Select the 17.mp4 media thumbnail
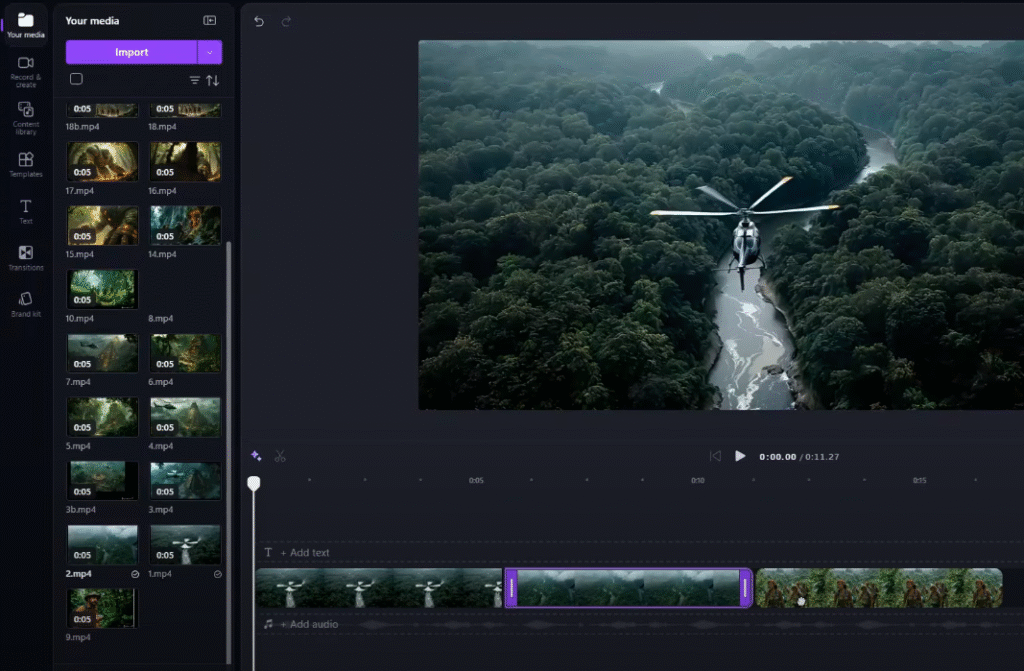Viewport: 1024px width, 671px height. (x=102, y=161)
